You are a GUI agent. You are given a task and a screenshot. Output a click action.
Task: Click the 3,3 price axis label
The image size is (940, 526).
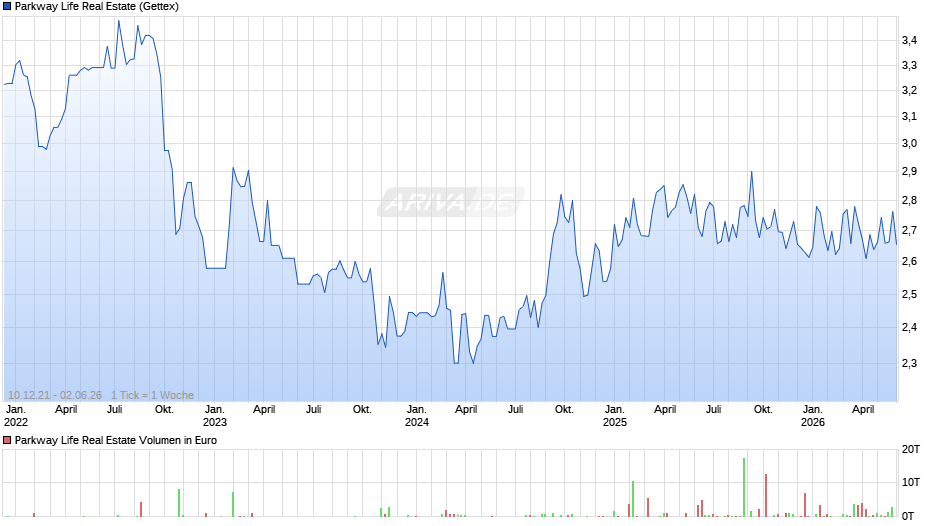click(x=909, y=65)
